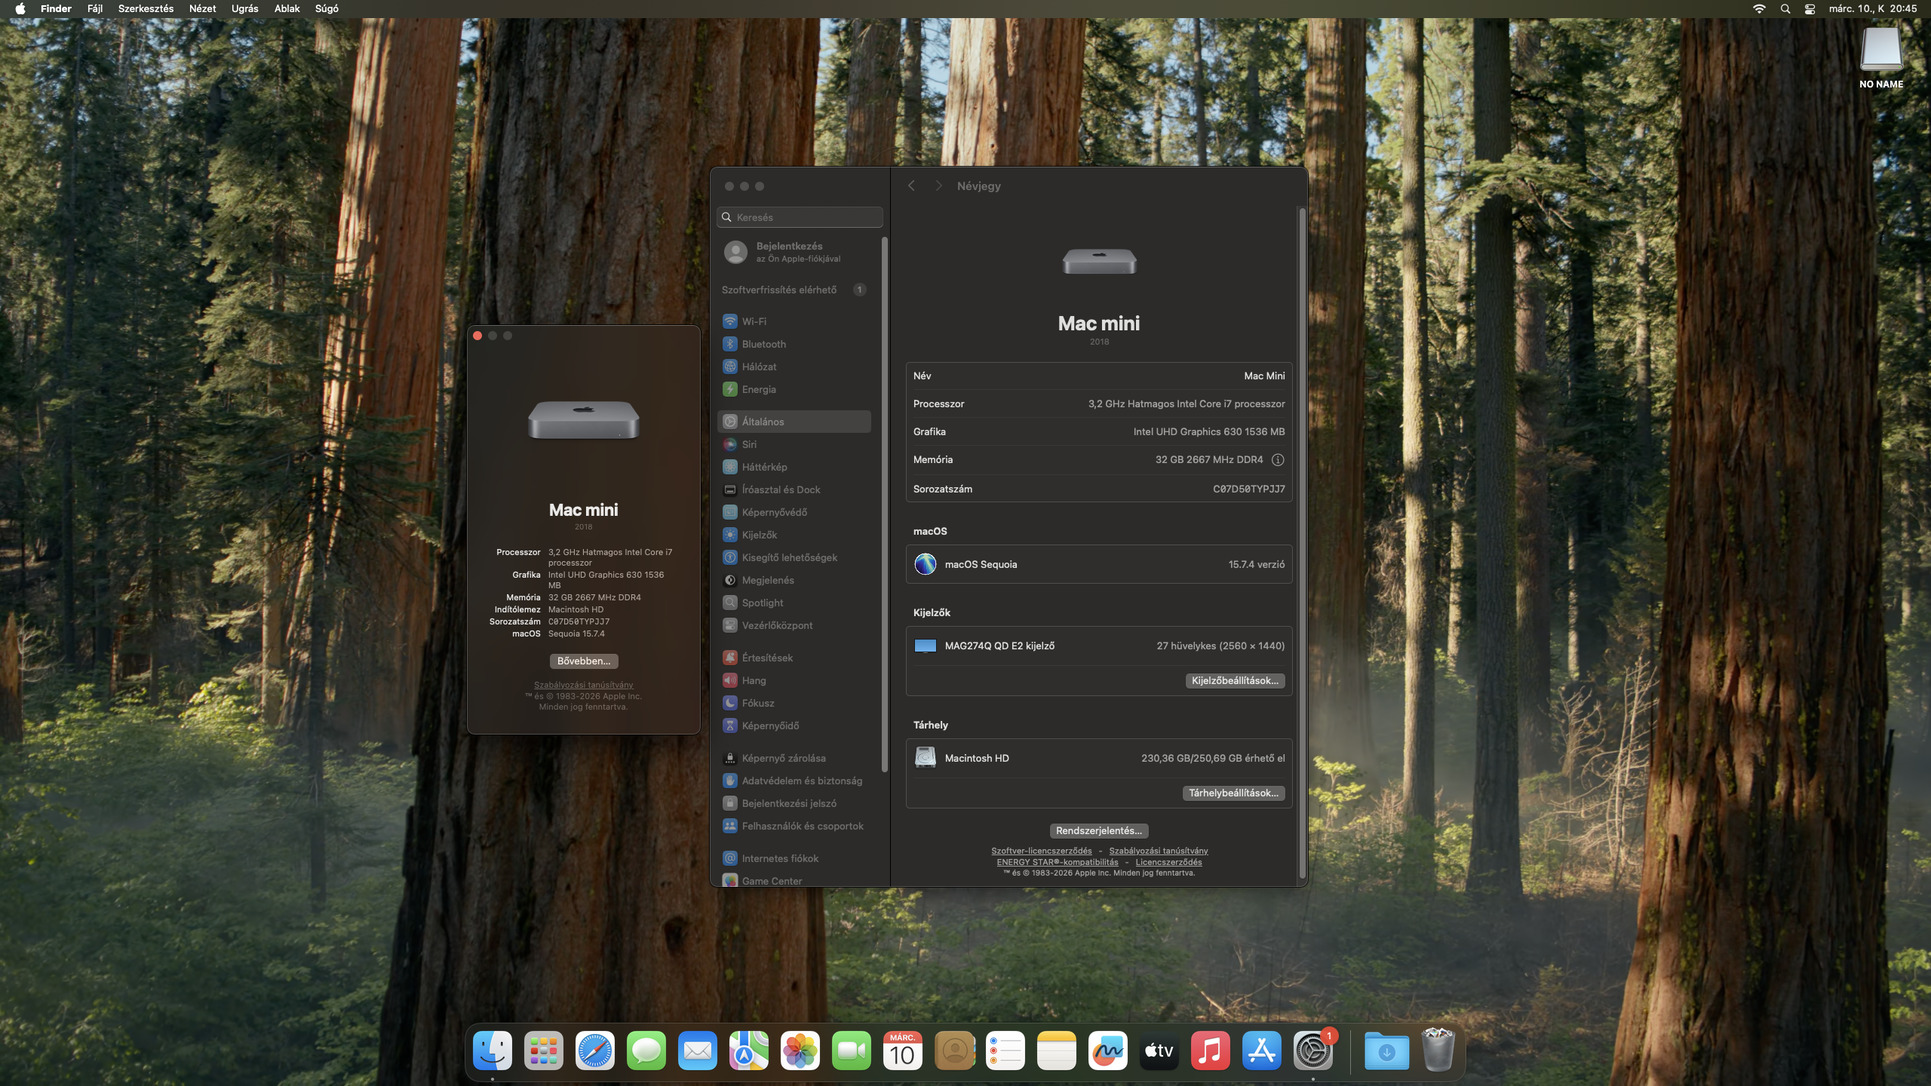Click the Wi-Fi status menu icon
This screenshot has height=1086, width=1931.
(1759, 9)
